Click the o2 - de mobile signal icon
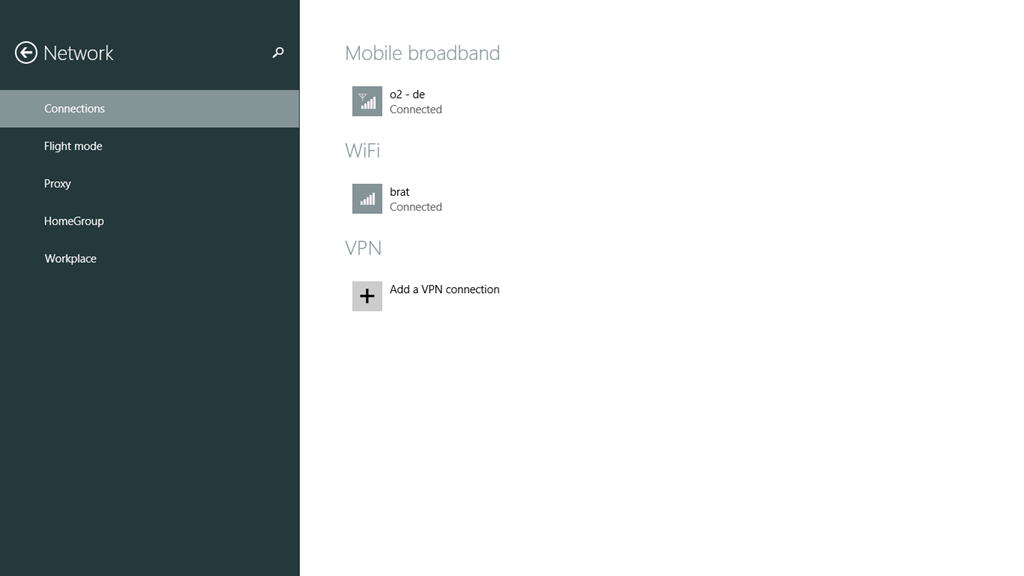 pos(367,101)
